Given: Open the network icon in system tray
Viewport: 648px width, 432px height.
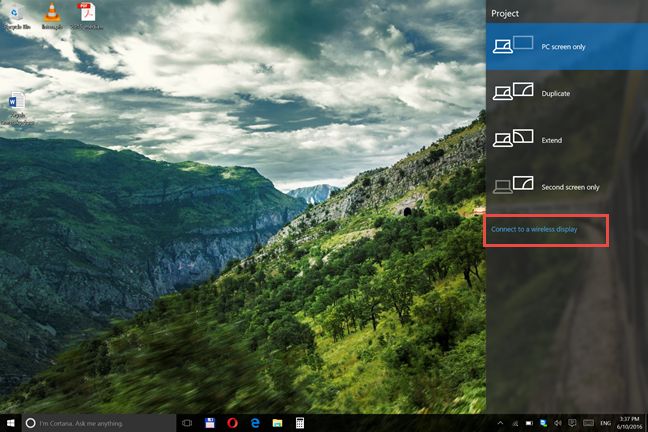Looking at the screenshot, I should 515,423.
